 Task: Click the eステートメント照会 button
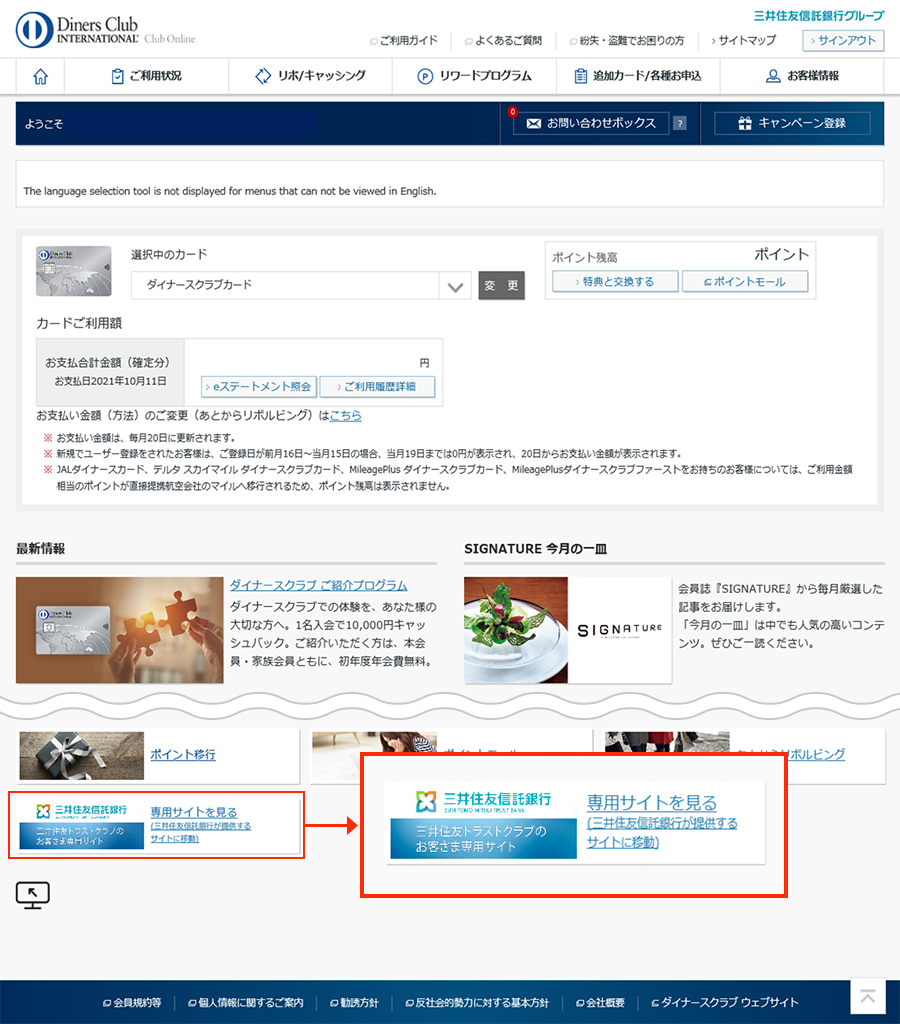(x=259, y=387)
